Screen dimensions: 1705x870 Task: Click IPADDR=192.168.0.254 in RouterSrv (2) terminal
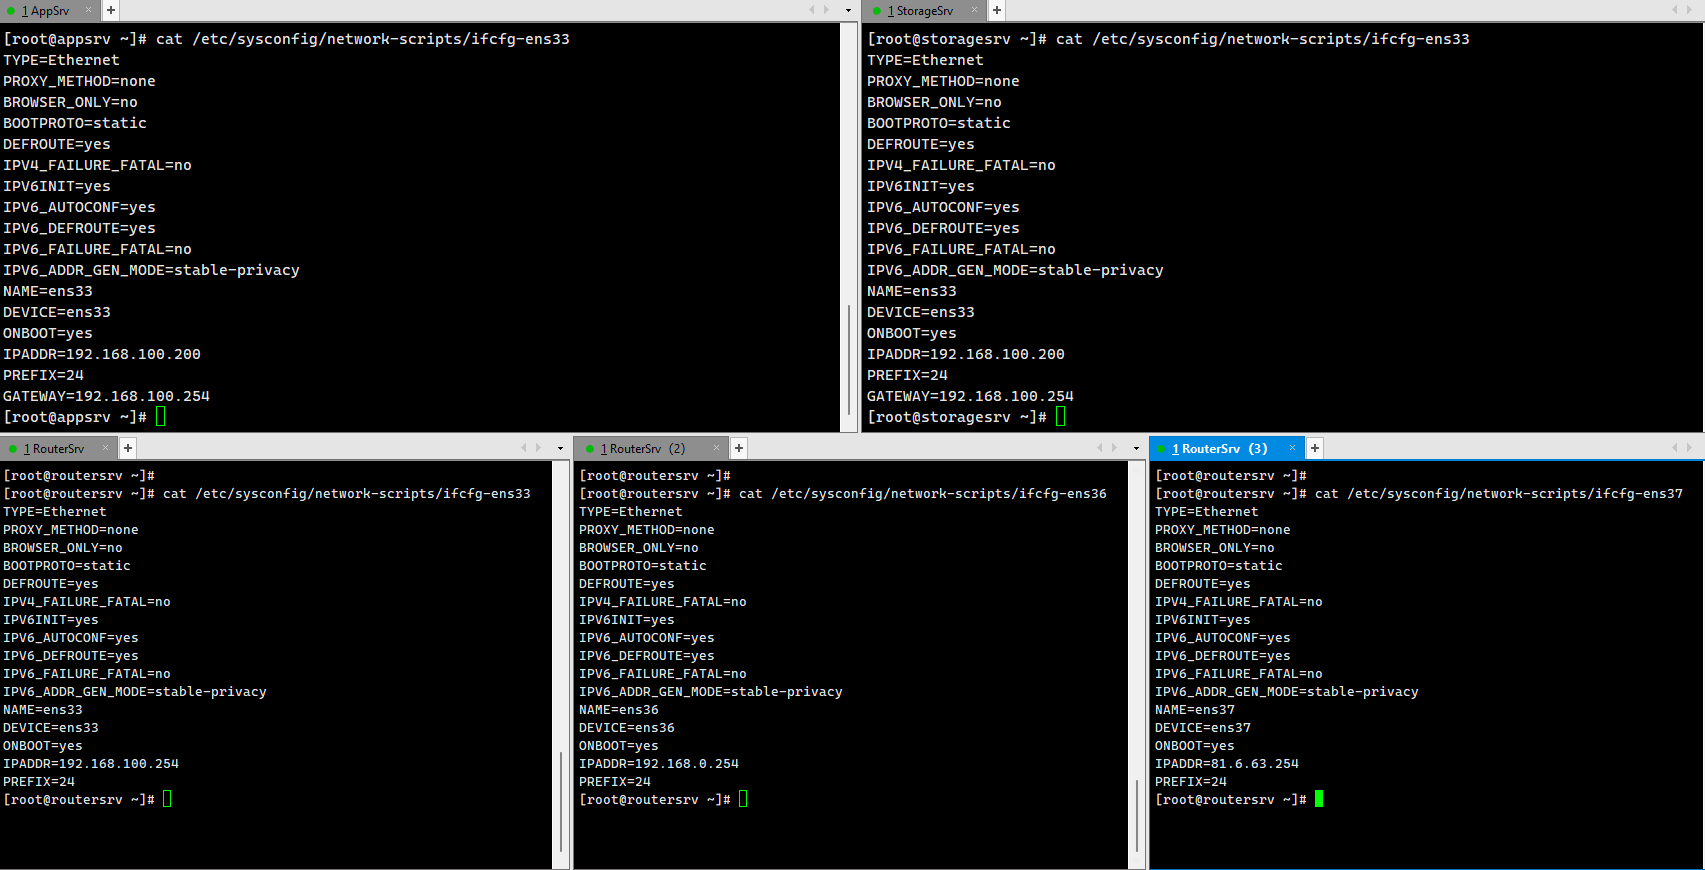[x=659, y=764]
